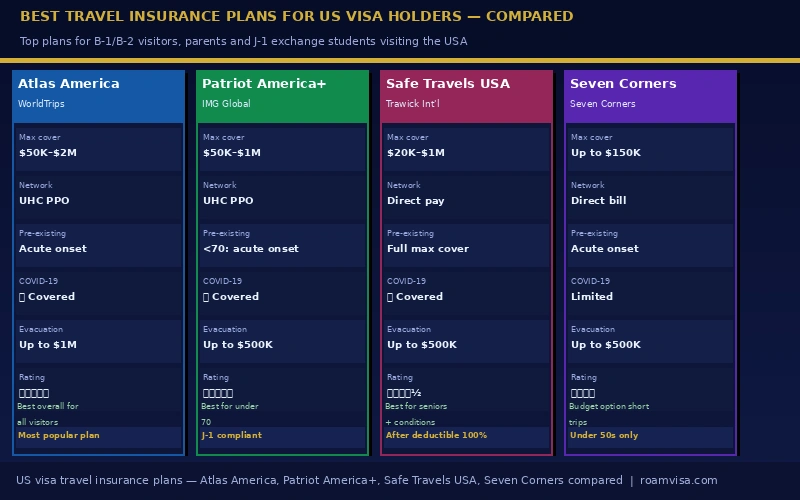Click "Acute onset" in the Seven Corners card
The width and height of the screenshot is (800, 500).
tap(605, 248)
